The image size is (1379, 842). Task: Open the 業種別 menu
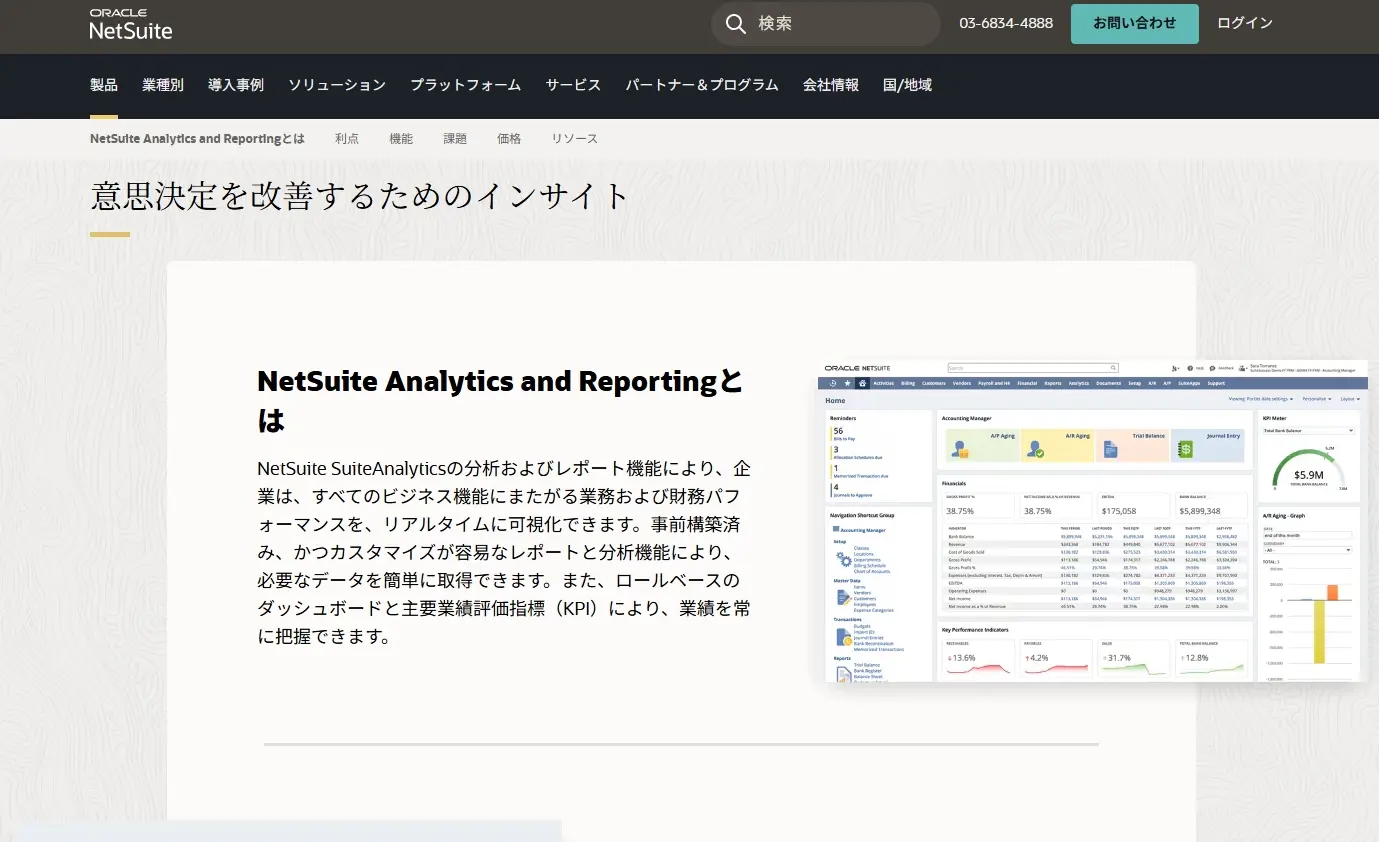(163, 85)
